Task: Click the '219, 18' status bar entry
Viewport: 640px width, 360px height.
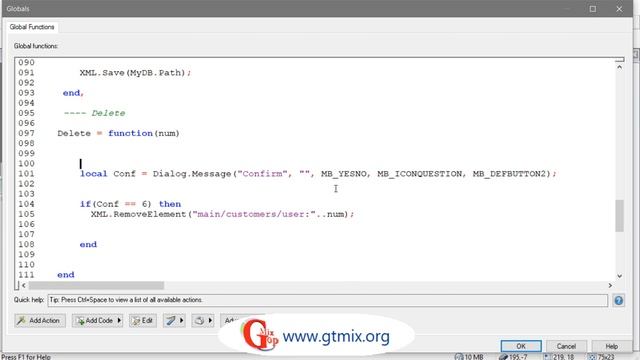Action: pos(559,357)
